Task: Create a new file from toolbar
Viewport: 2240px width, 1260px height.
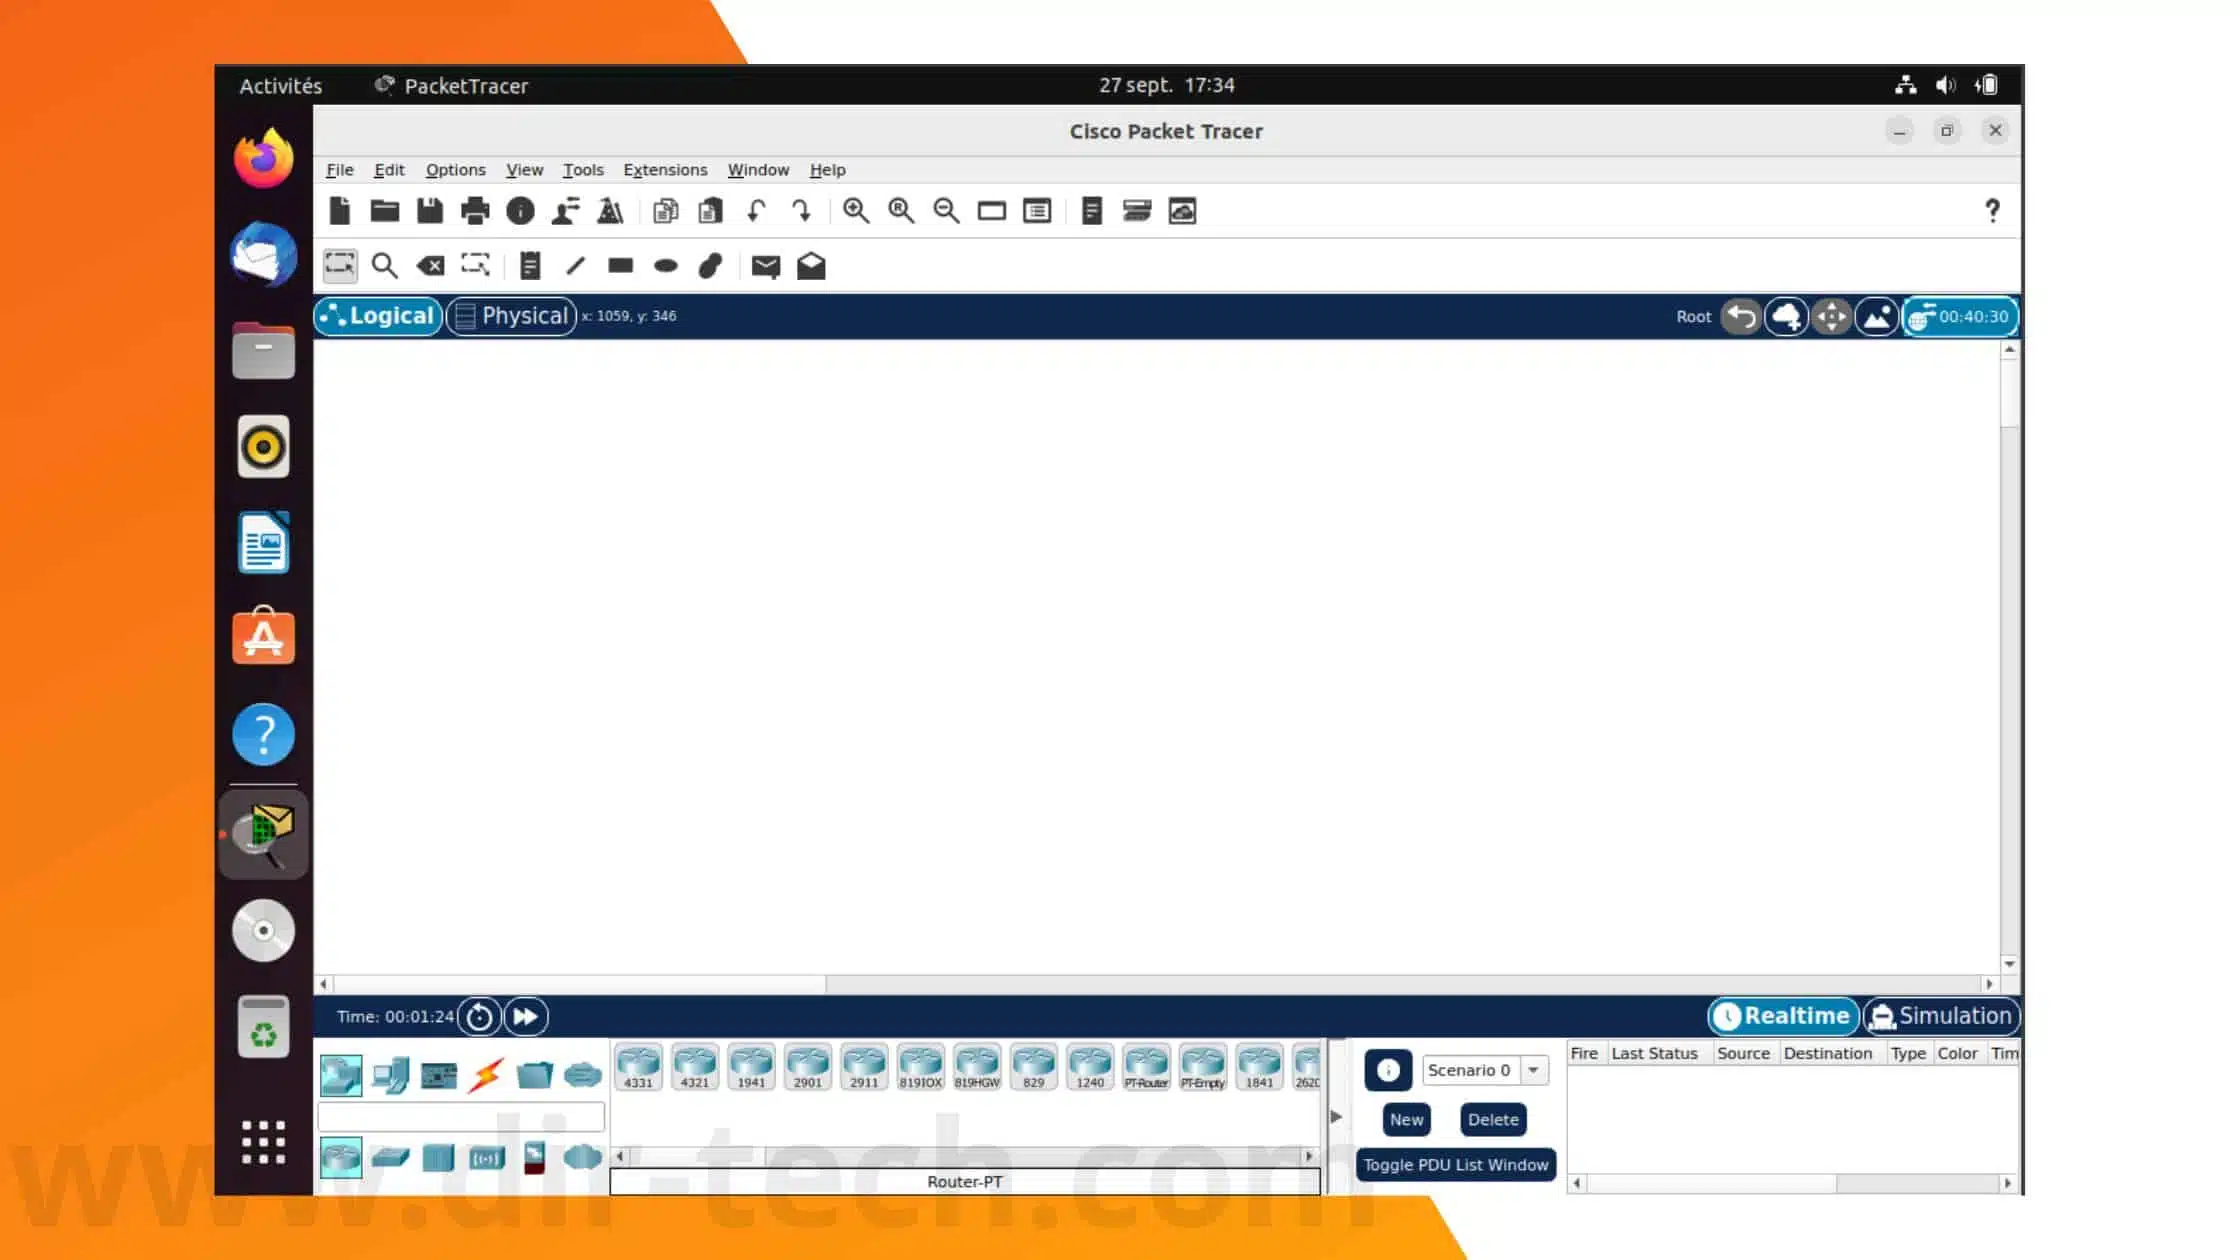Action: [x=340, y=211]
